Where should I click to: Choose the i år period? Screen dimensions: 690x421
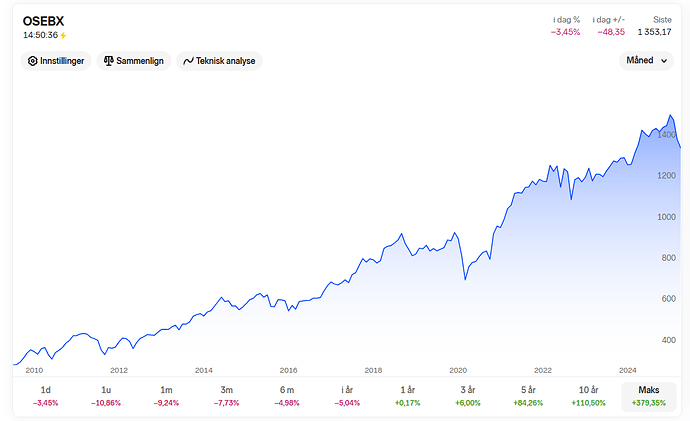347,396
